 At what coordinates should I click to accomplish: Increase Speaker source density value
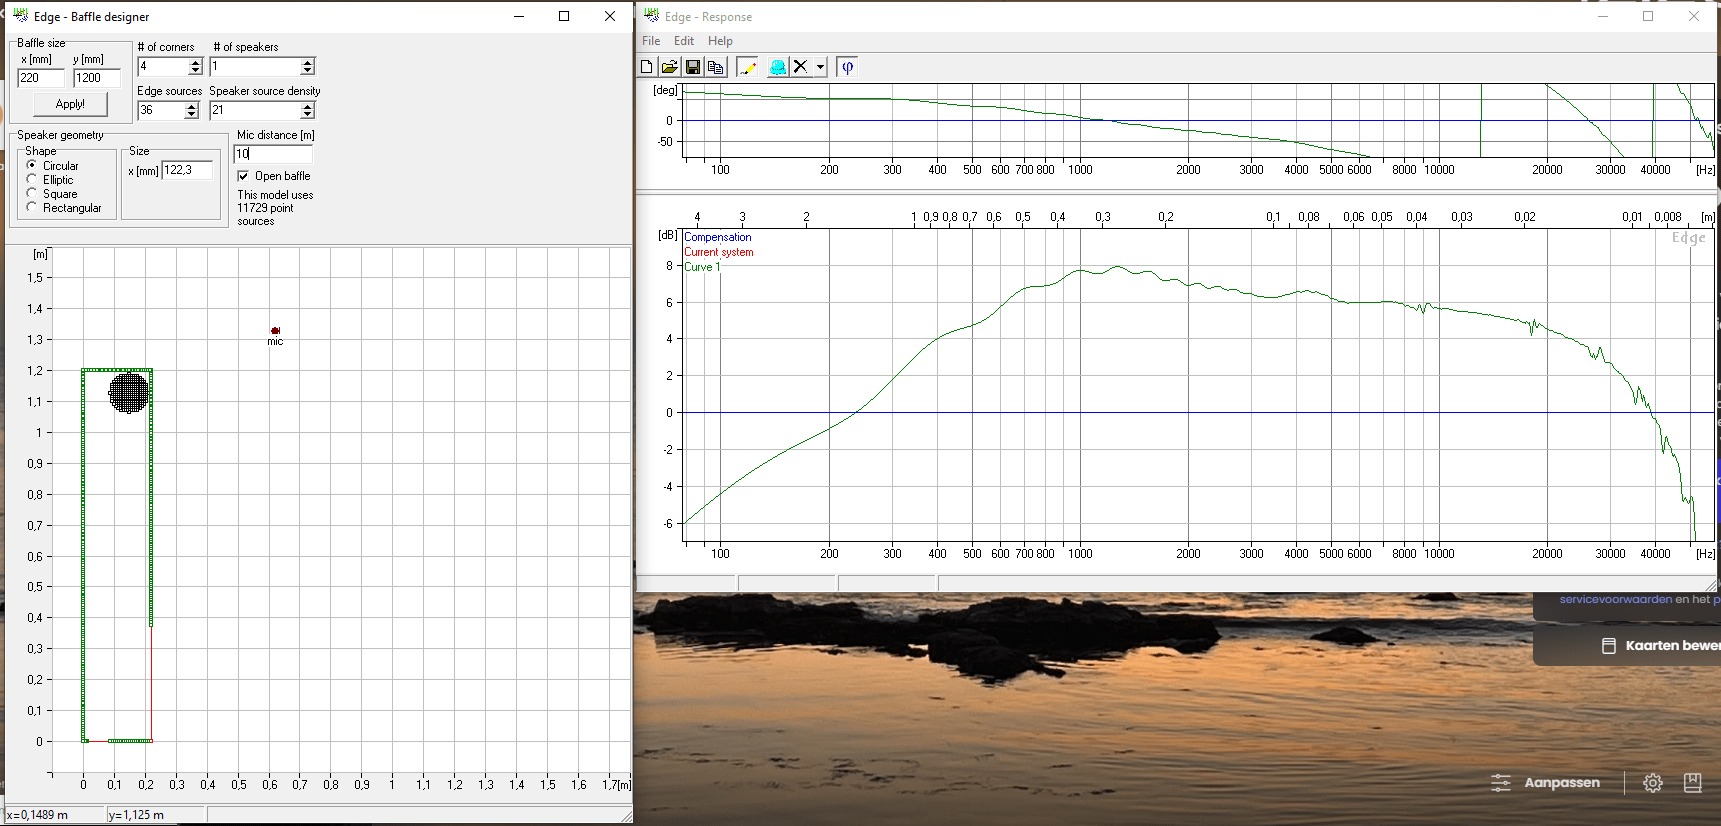click(x=307, y=106)
